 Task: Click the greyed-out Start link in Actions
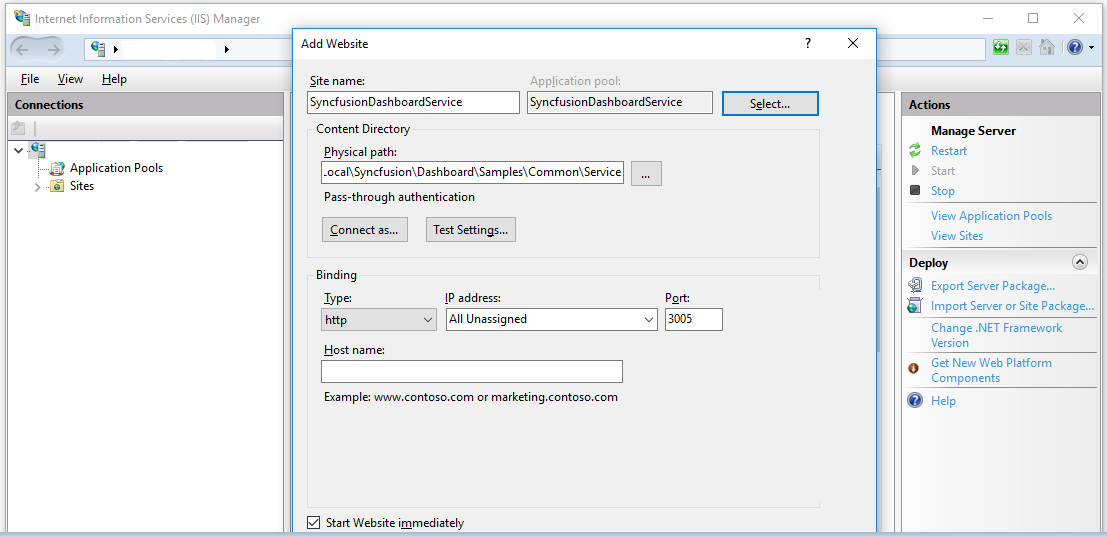(943, 171)
